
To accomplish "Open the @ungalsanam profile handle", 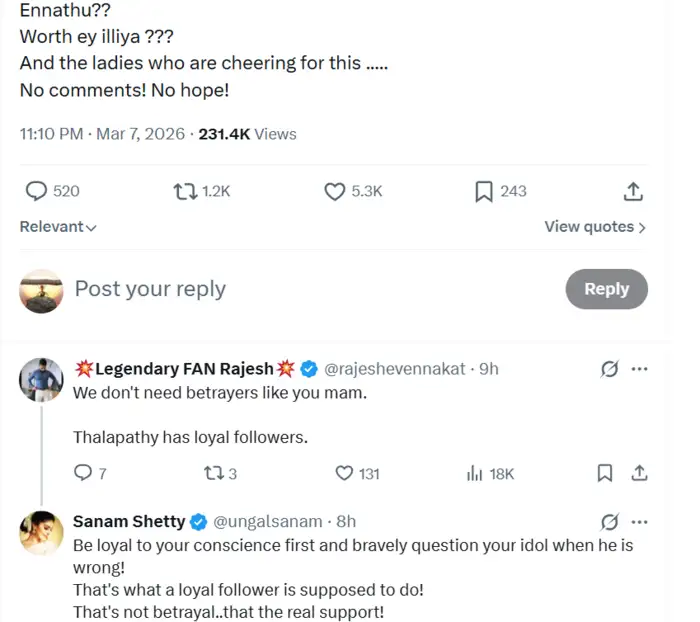I will pos(268,521).
